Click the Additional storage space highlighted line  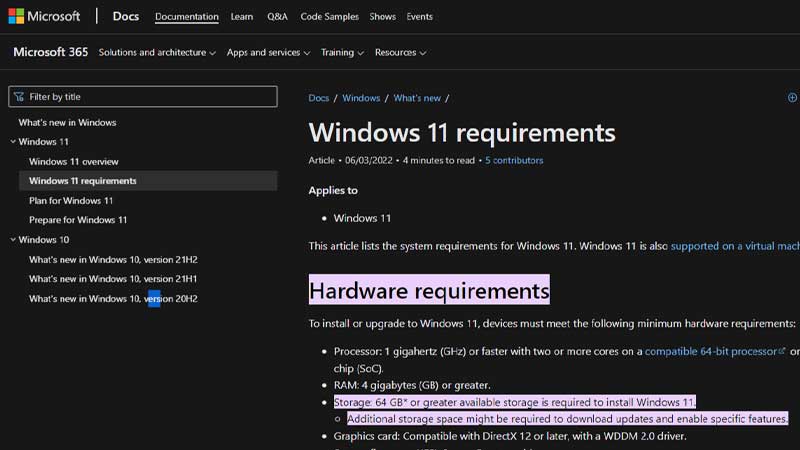tap(567, 419)
